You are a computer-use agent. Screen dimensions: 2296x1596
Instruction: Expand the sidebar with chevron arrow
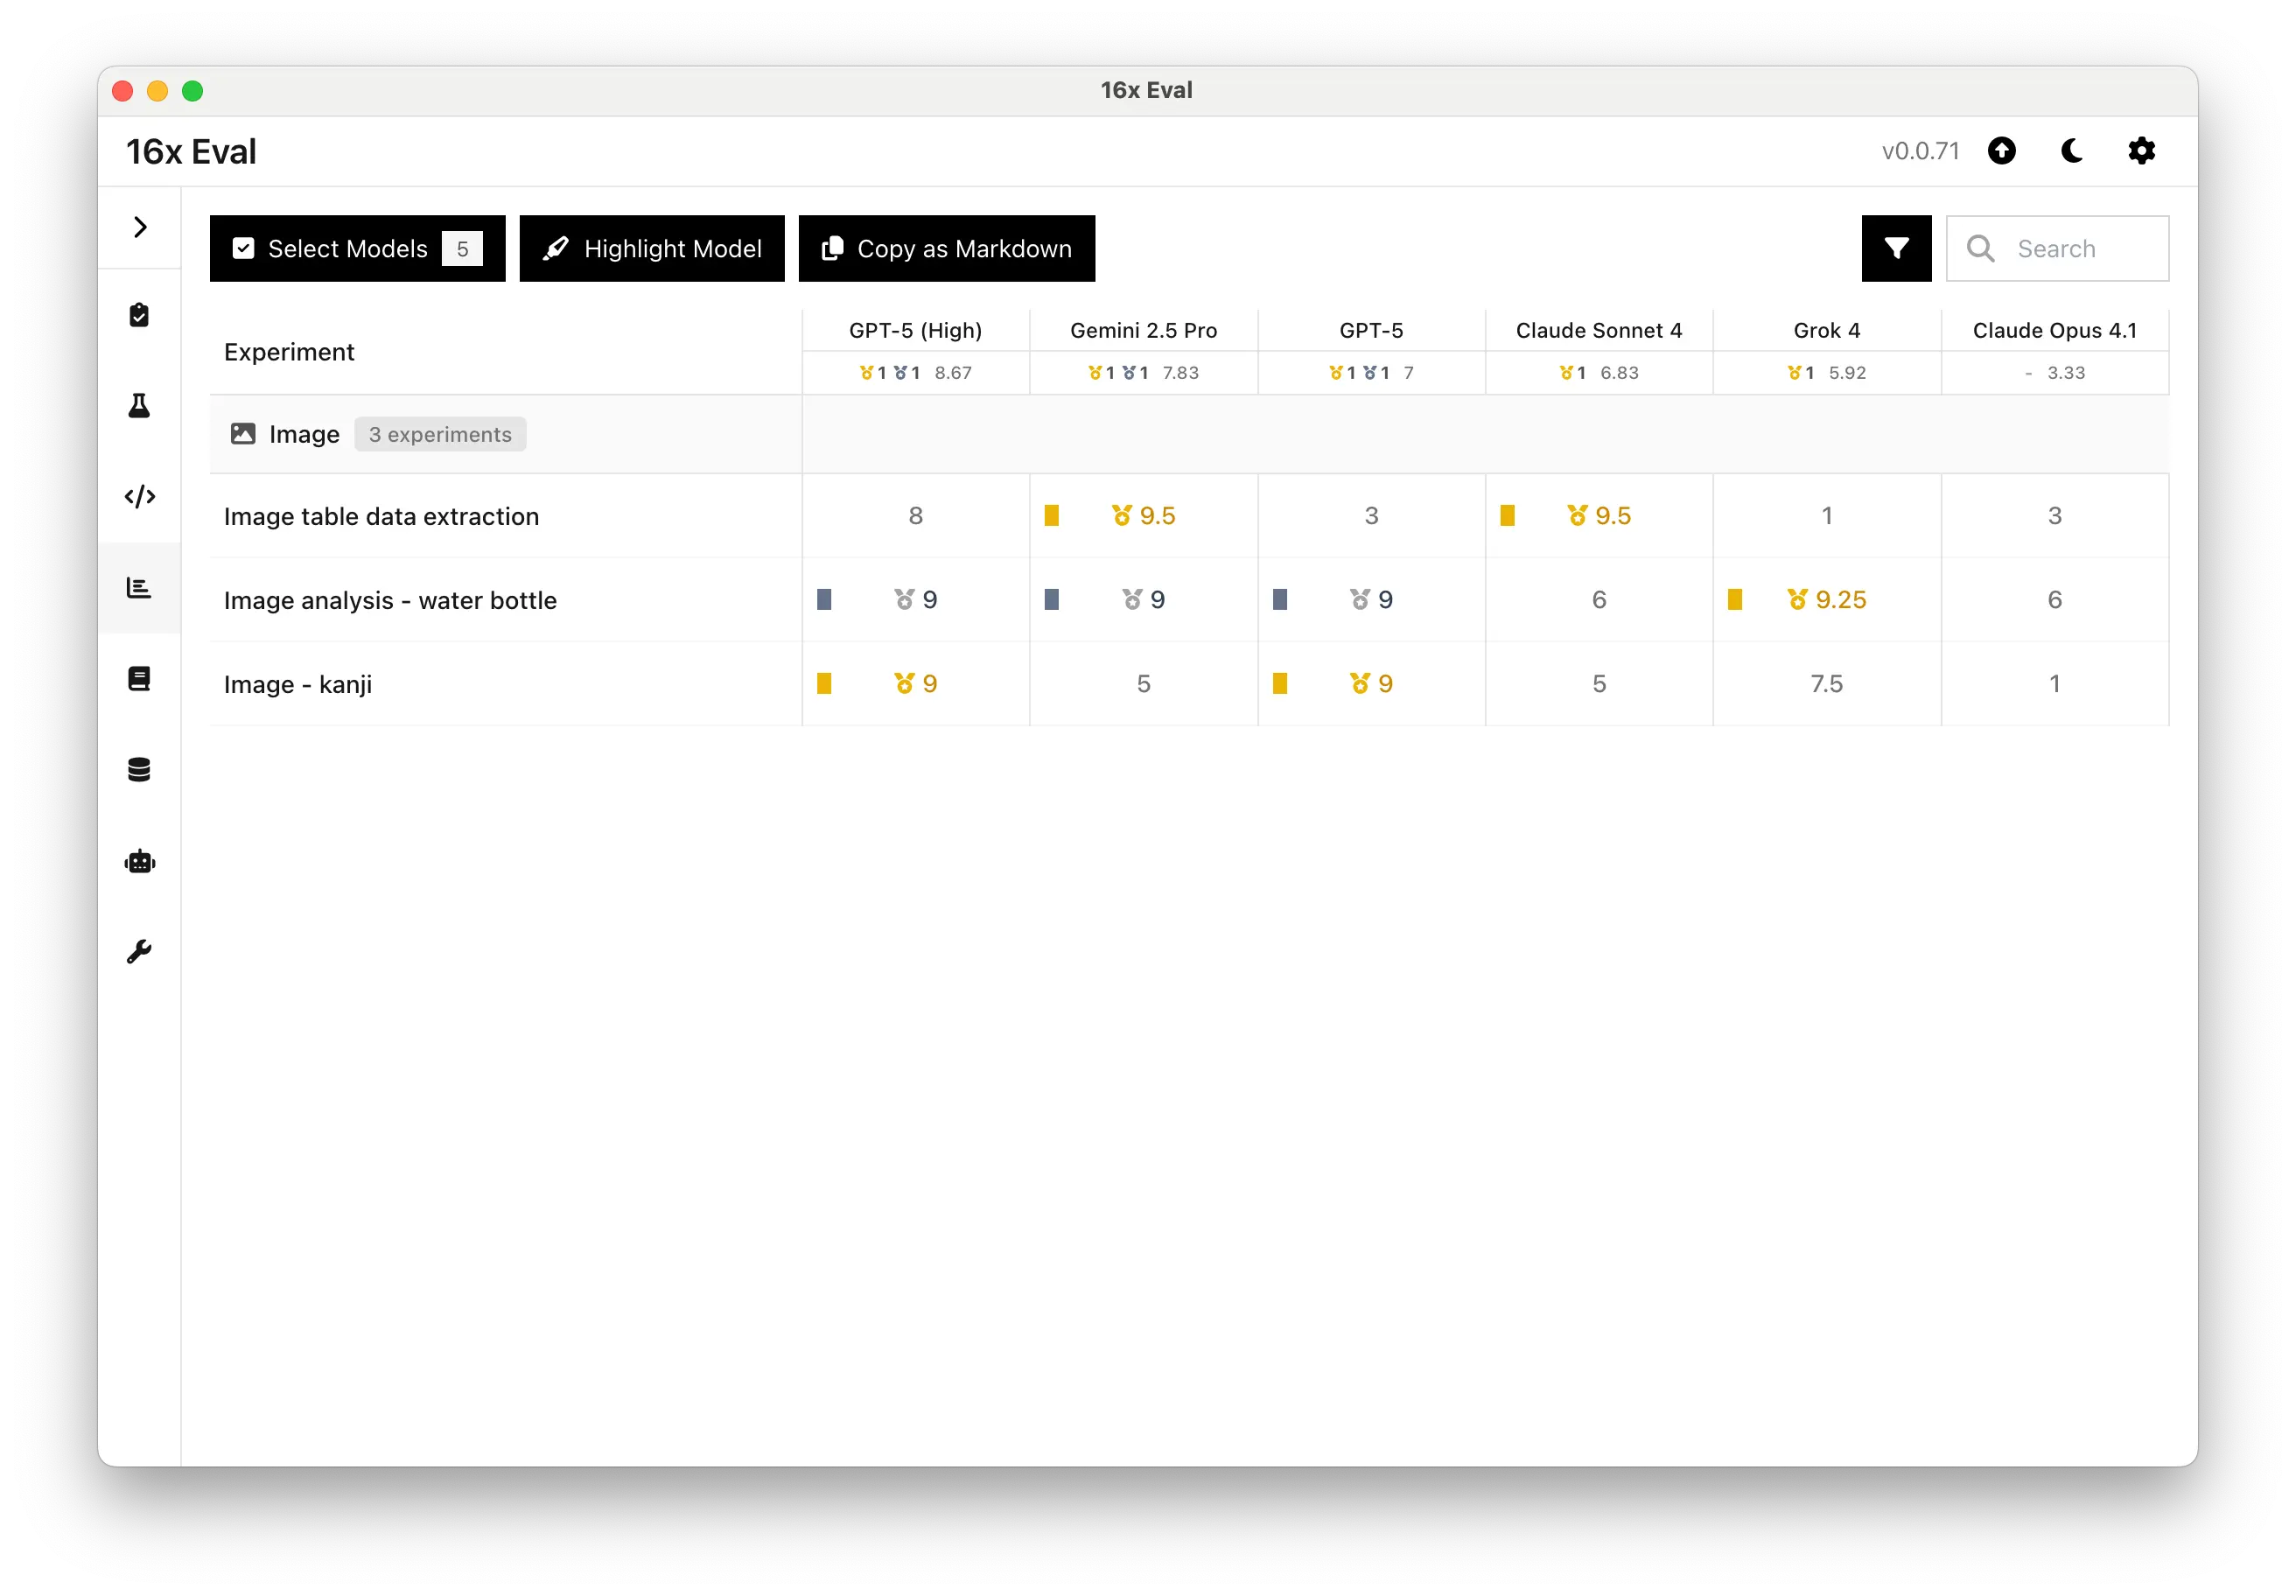click(x=140, y=228)
